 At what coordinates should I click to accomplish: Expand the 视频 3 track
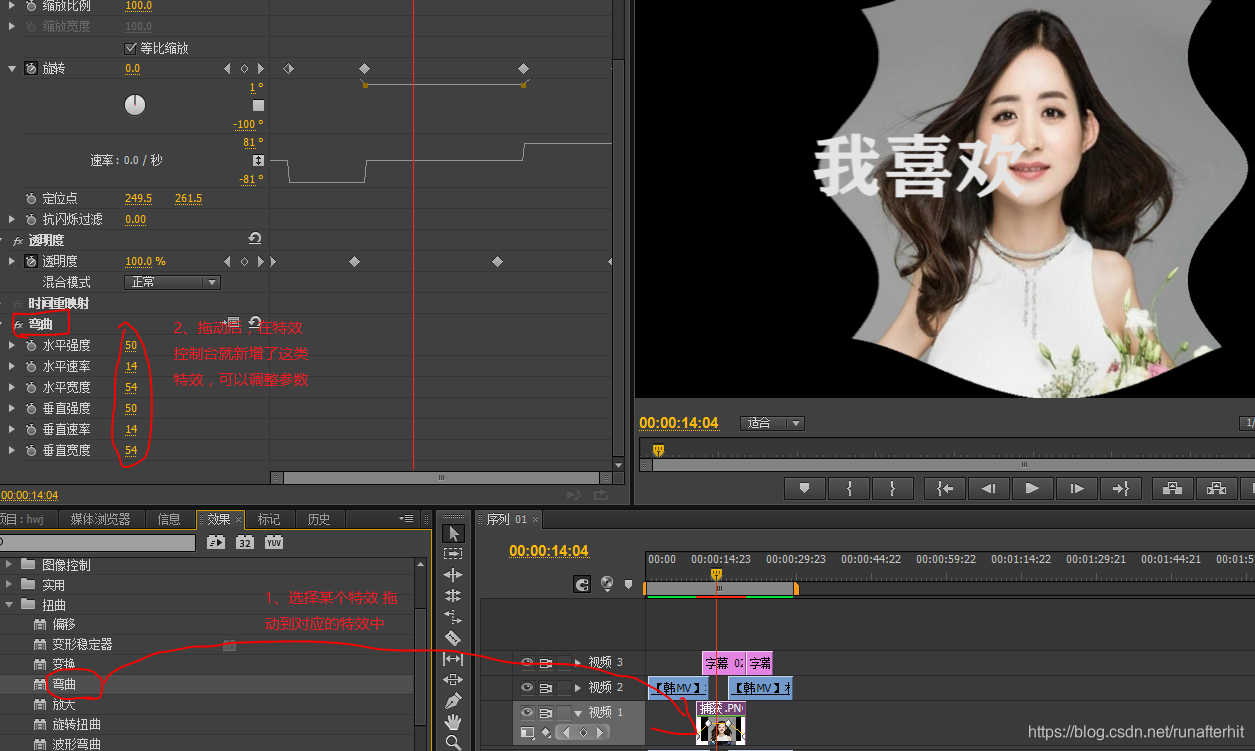[578, 662]
